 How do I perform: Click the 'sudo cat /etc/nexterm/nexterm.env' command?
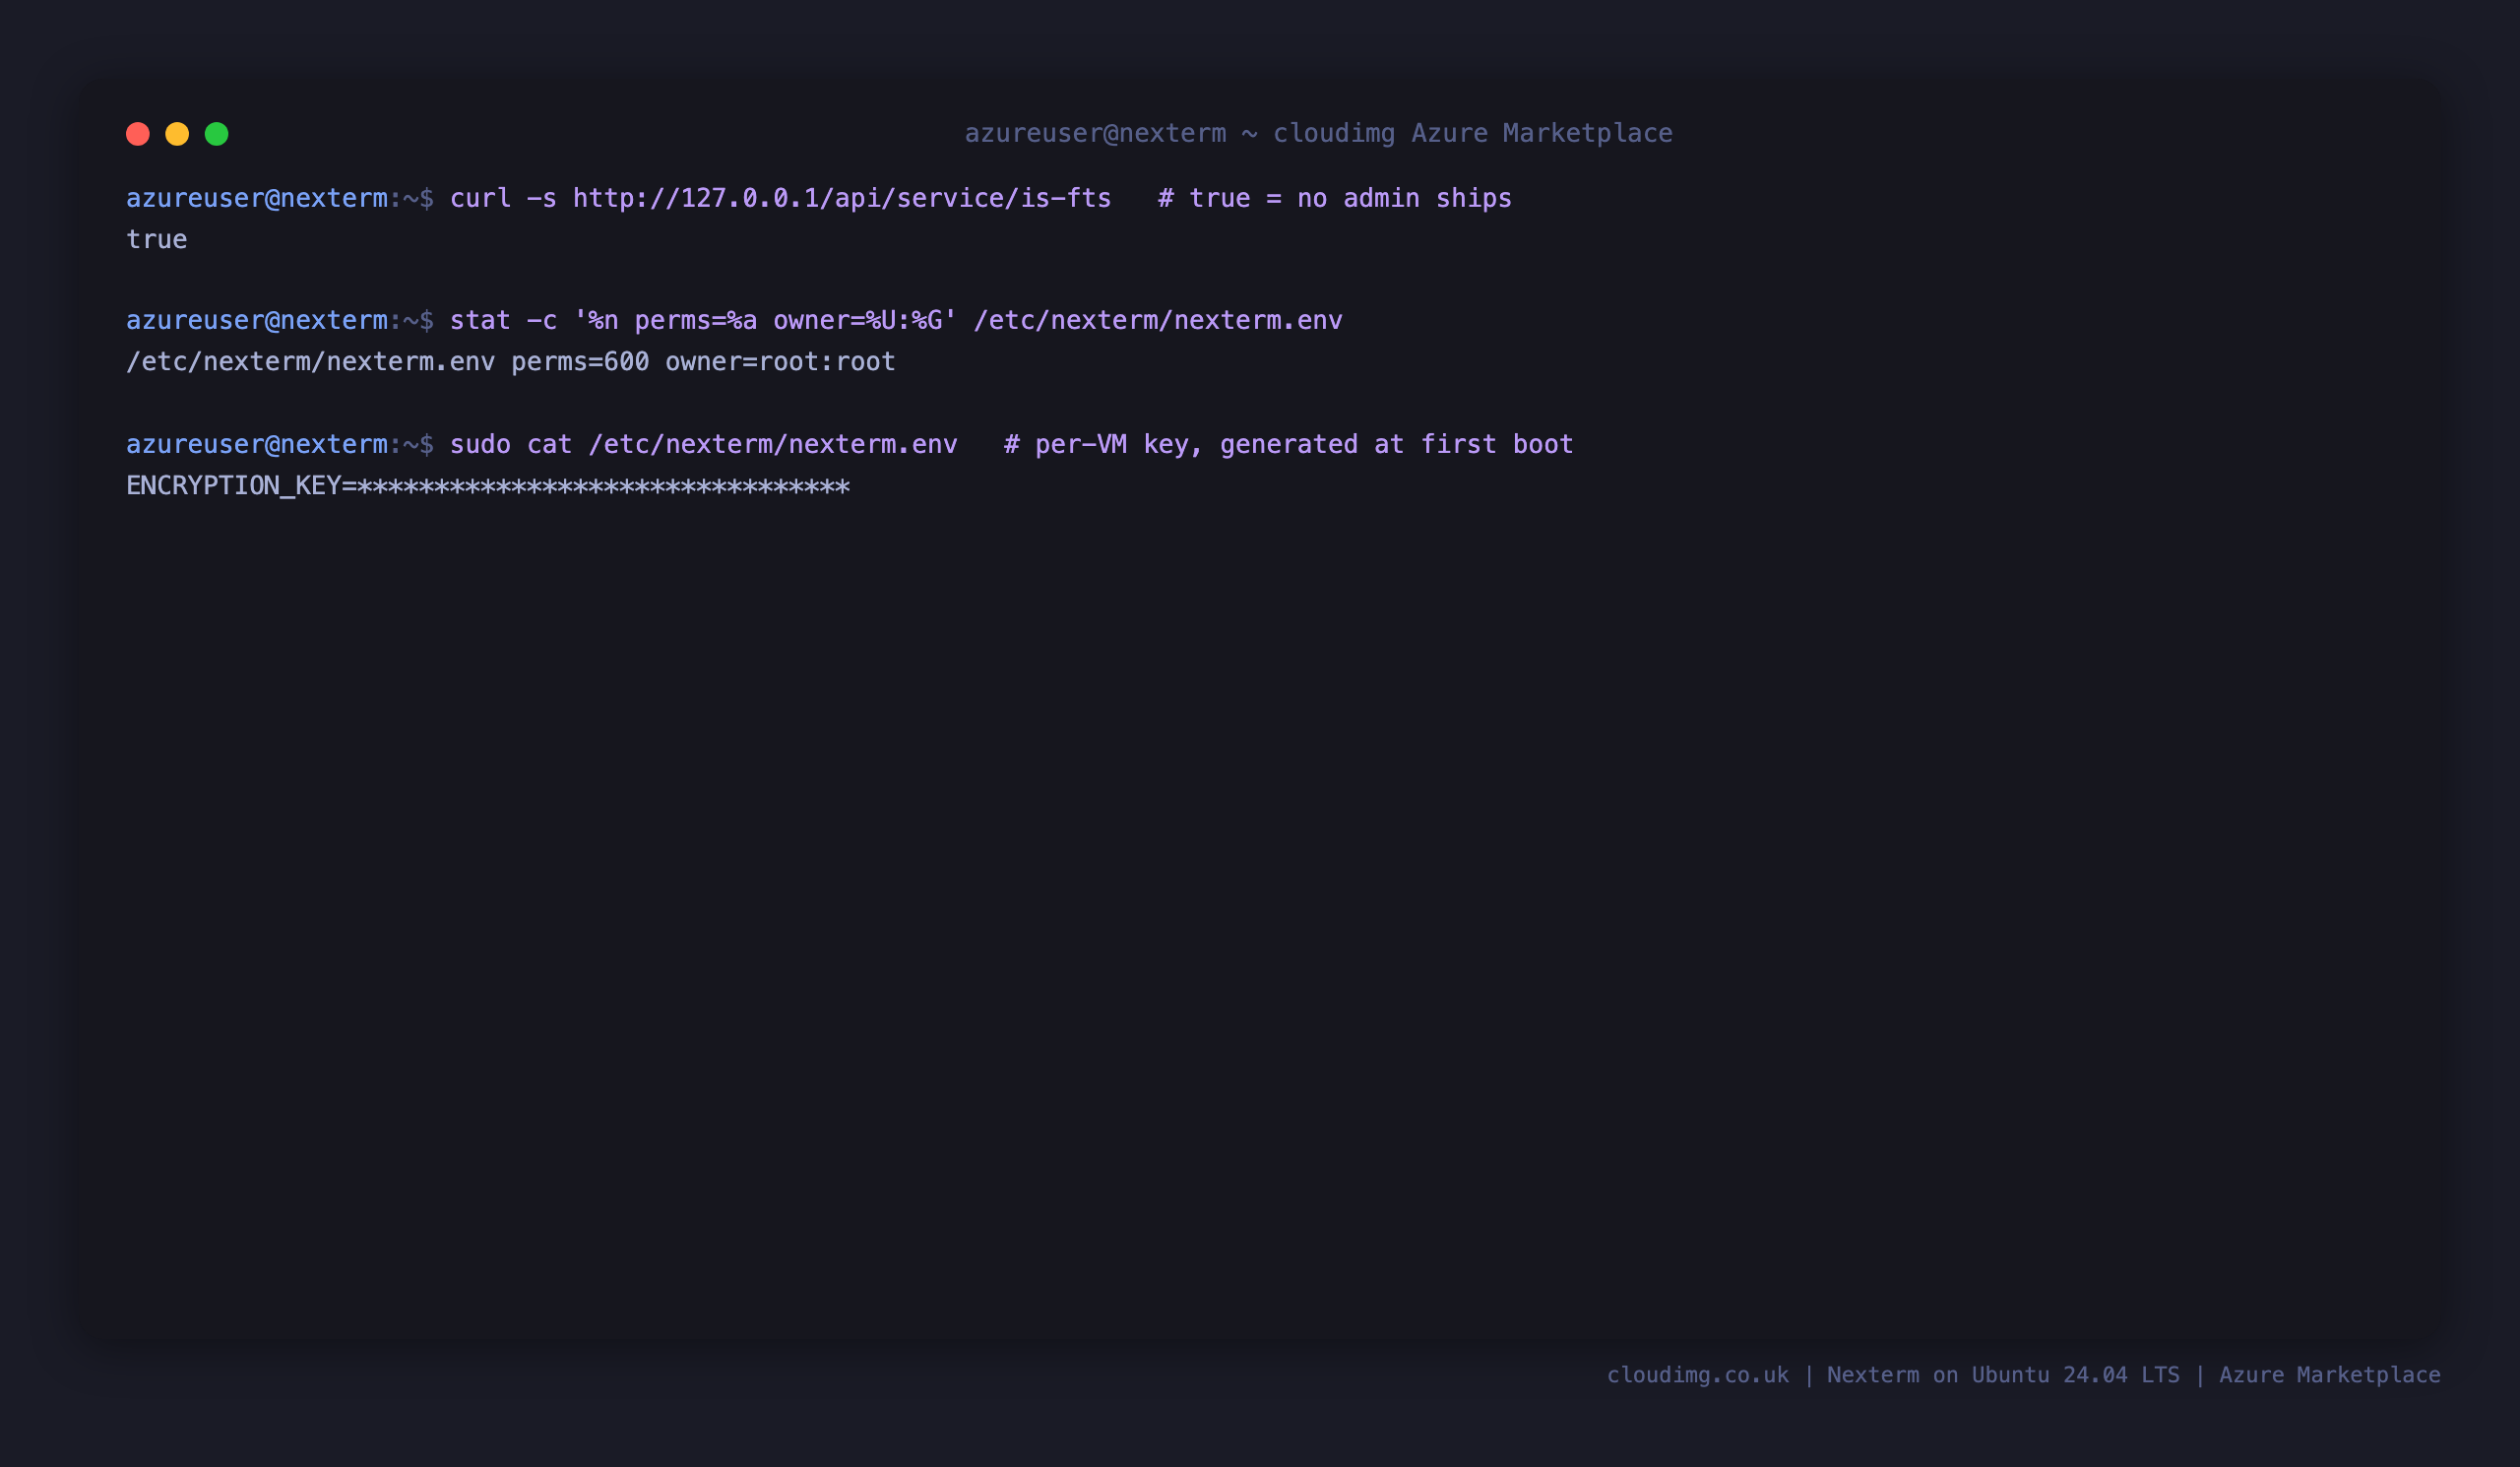pos(703,444)
